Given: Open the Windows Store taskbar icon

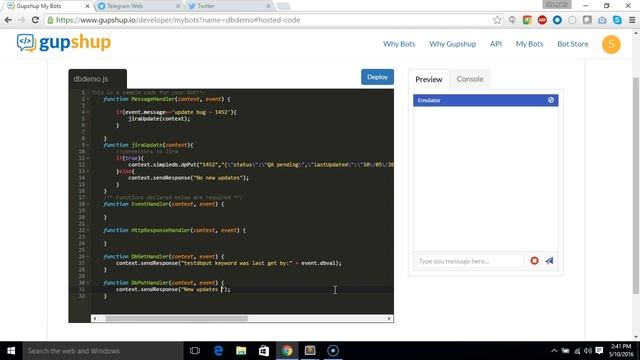Looking at the screenshot, I should click(264, 351).
